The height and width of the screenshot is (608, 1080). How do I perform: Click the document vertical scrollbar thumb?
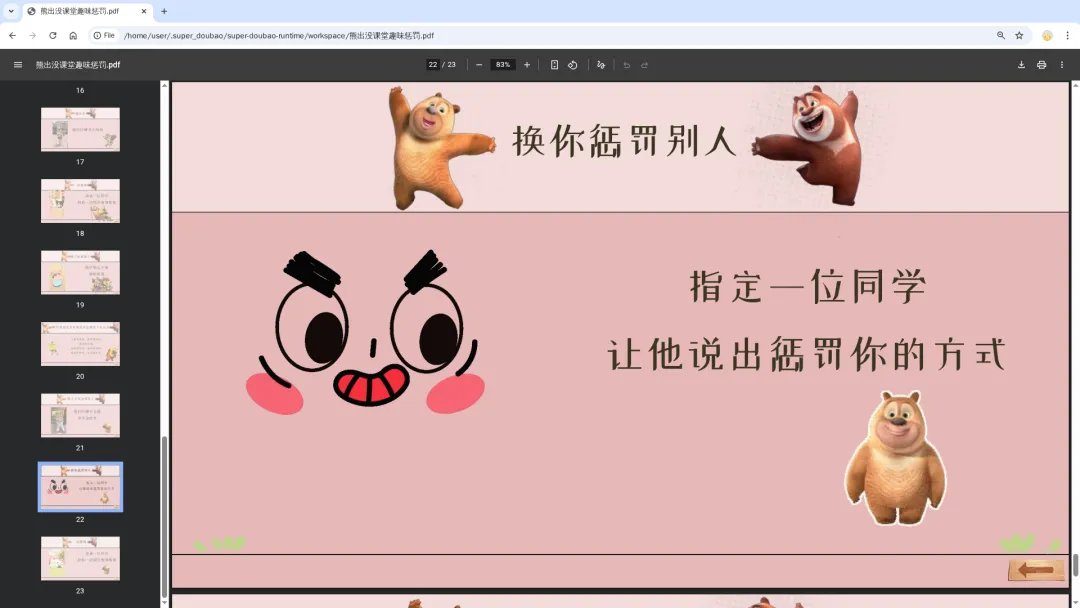coord(1075,565)
